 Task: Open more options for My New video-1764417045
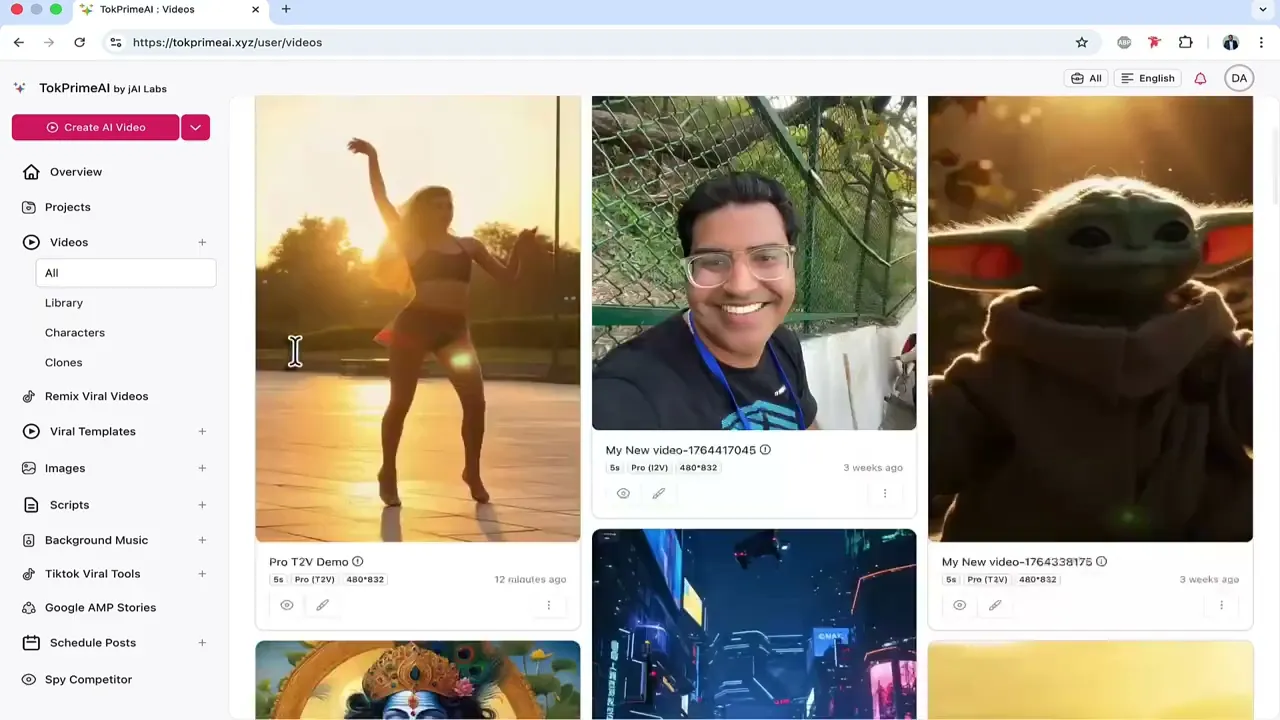(884, 493)
